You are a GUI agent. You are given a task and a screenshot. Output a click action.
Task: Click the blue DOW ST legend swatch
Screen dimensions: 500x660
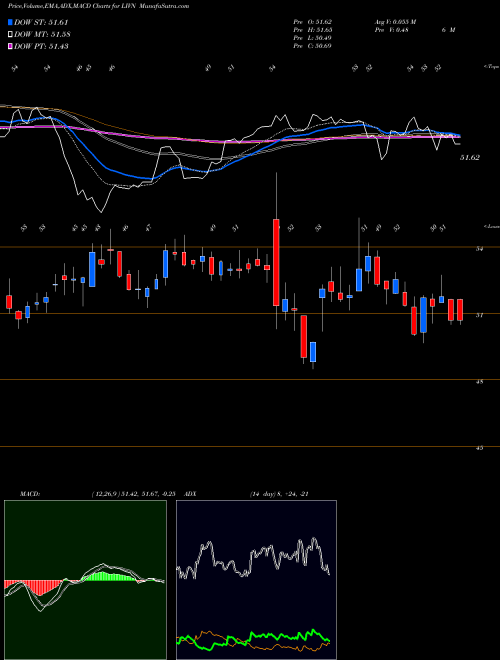[11, 23]
